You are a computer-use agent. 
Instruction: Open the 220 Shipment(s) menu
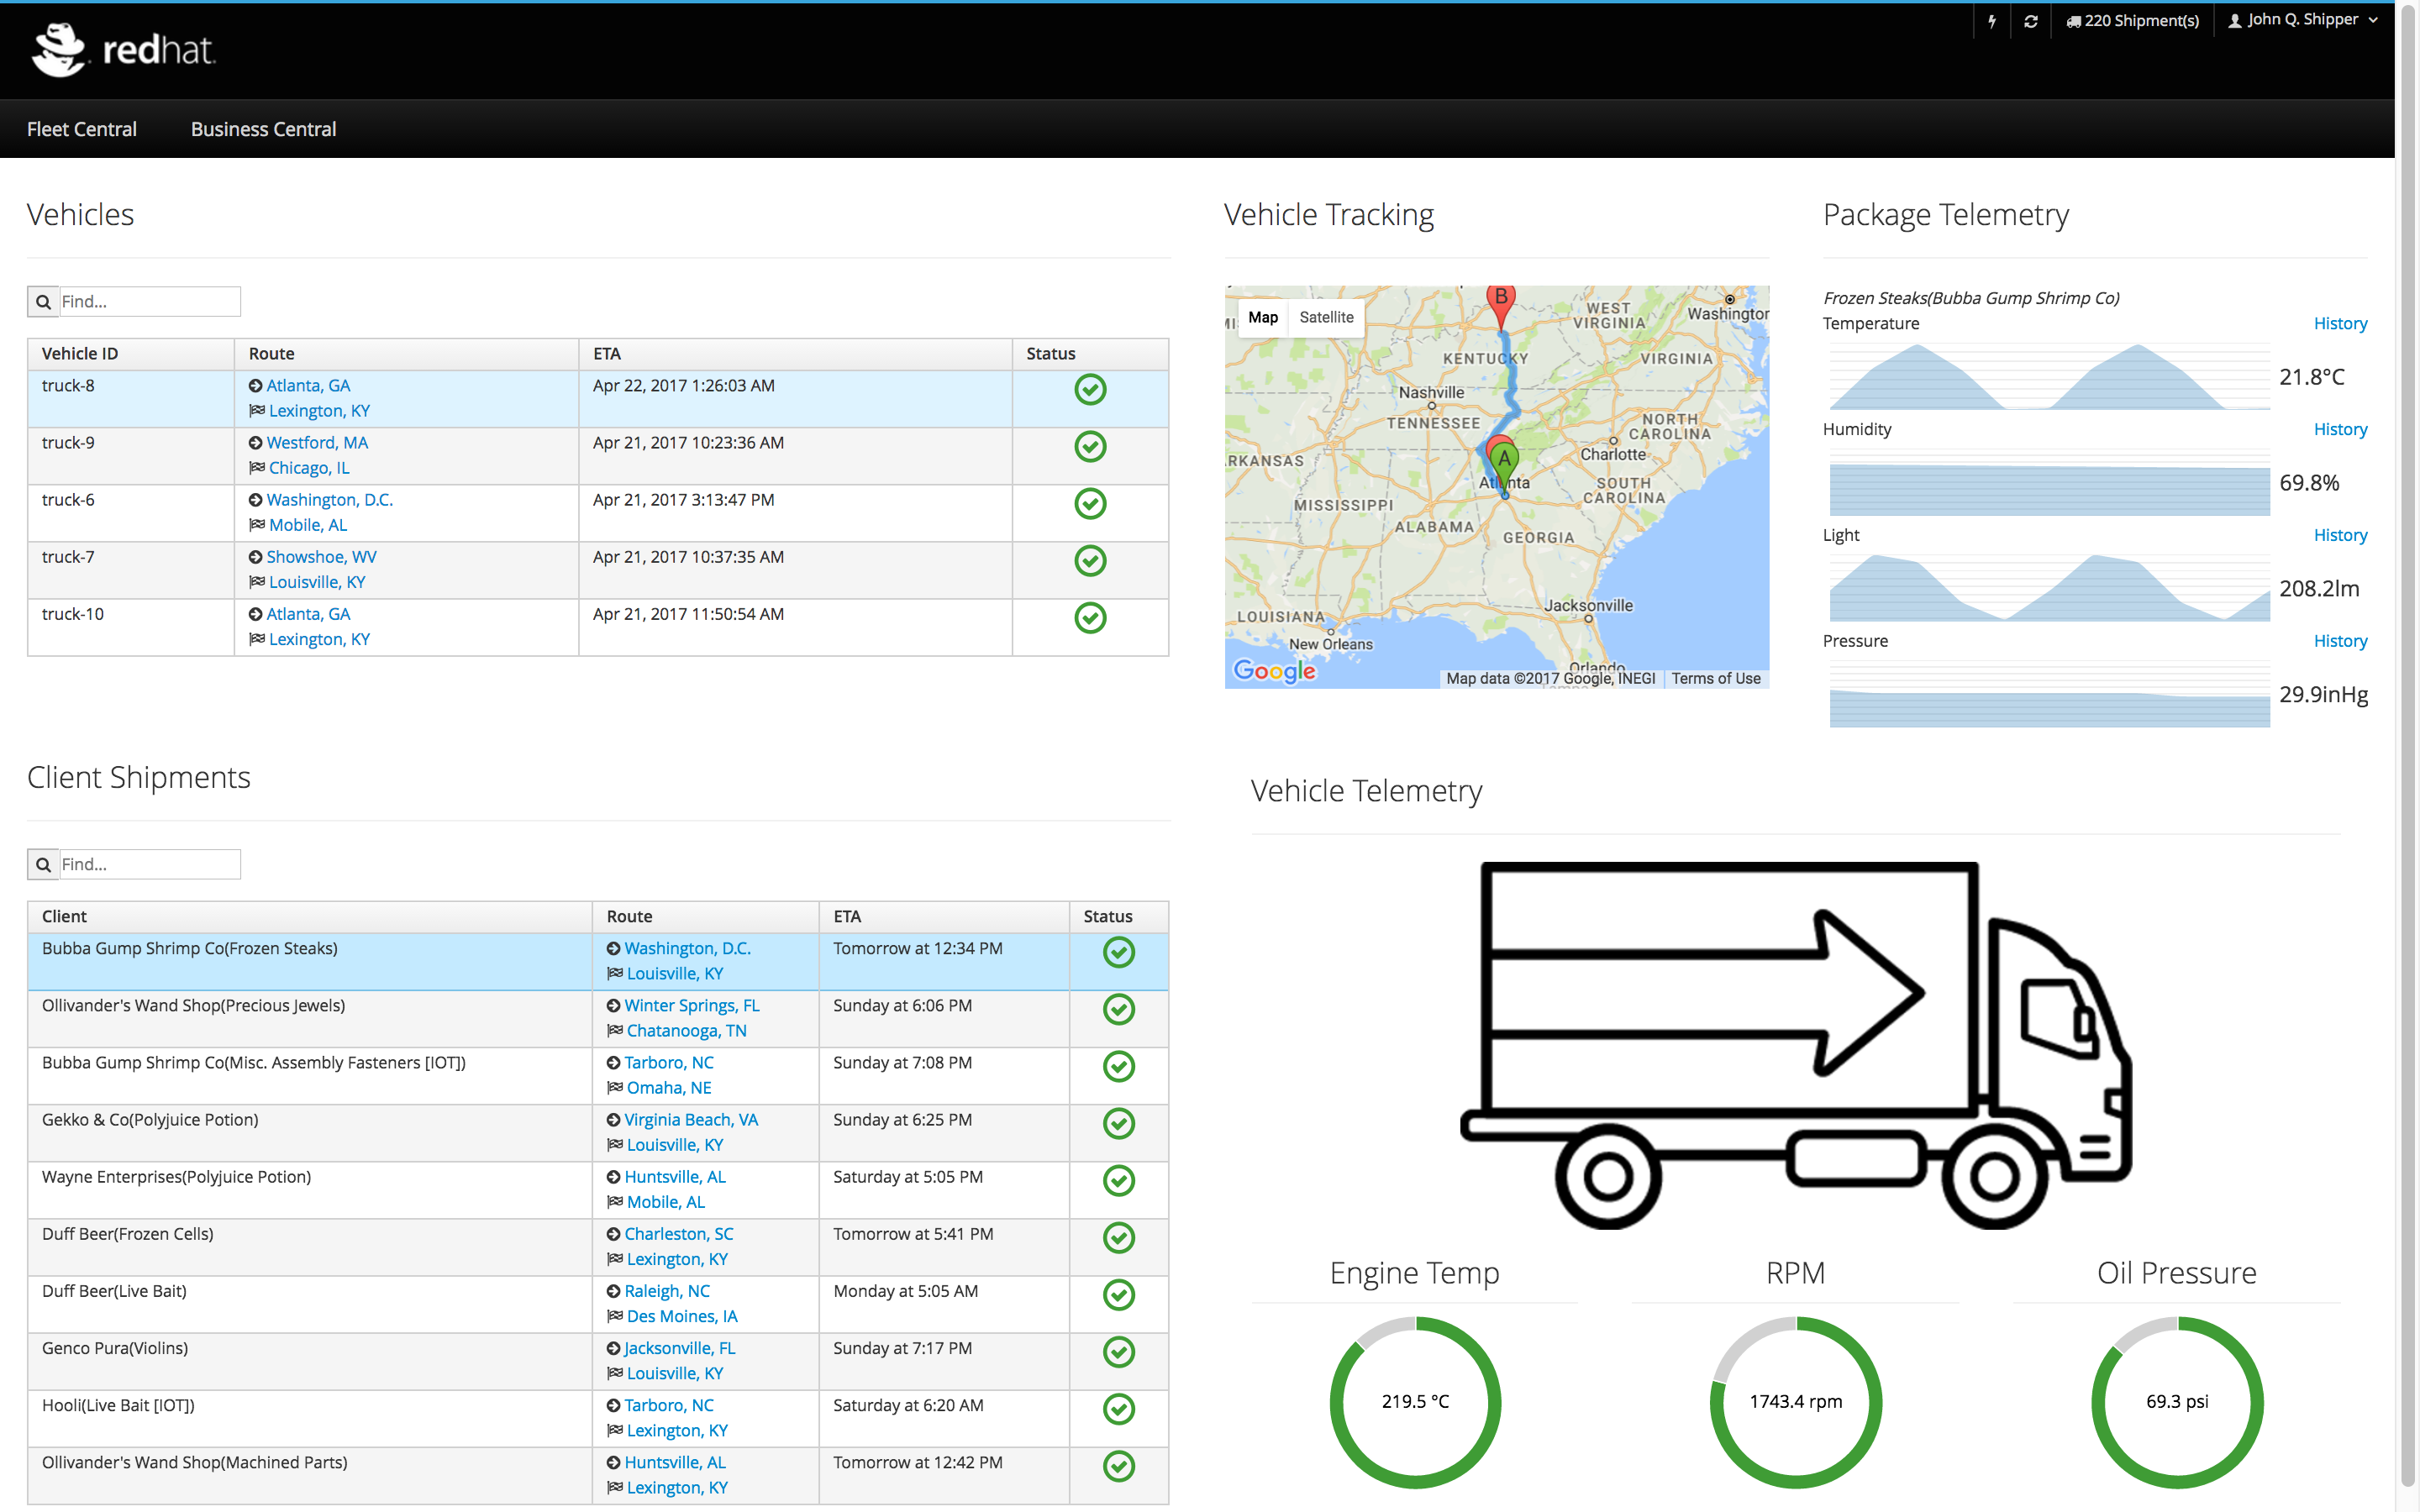tap(2133, 21)
